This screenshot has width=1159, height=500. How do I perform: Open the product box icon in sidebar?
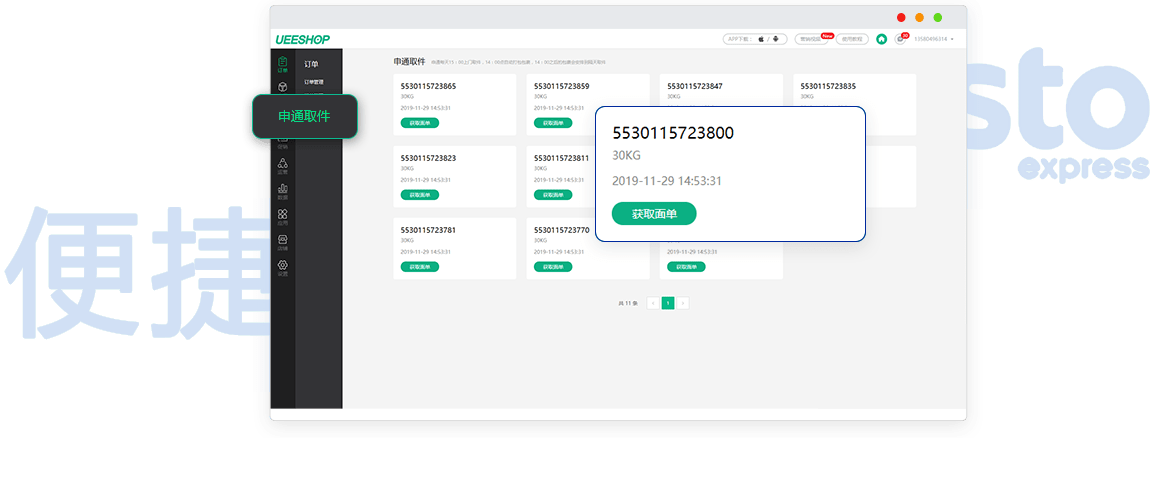[282, 87]
